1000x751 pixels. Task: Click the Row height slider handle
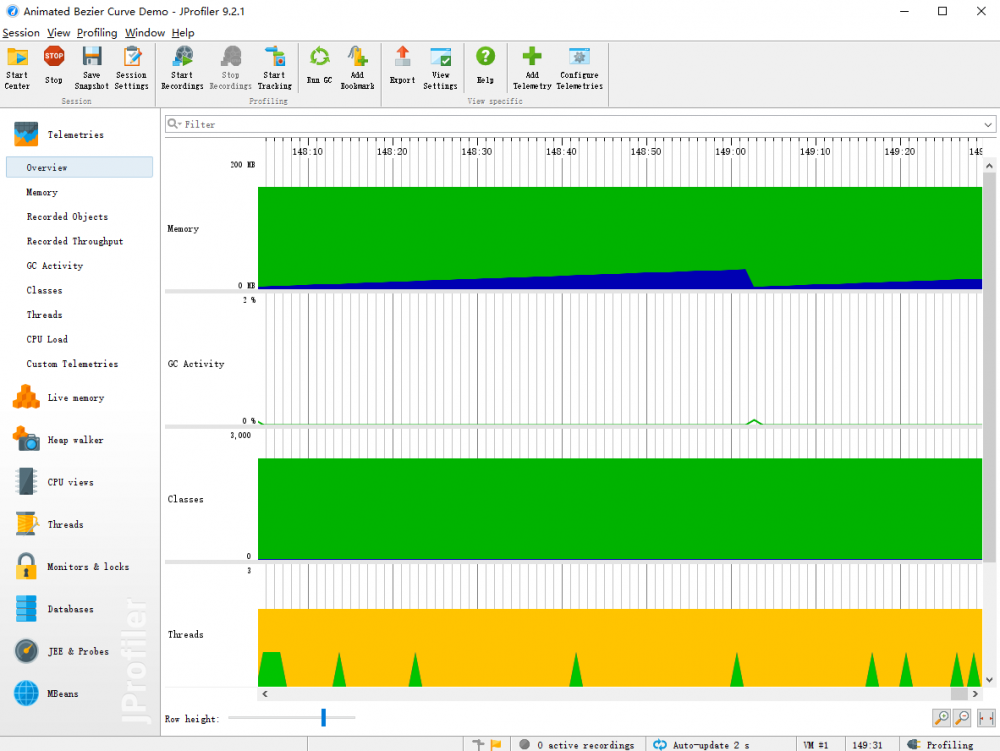click(x=323, y=717)
